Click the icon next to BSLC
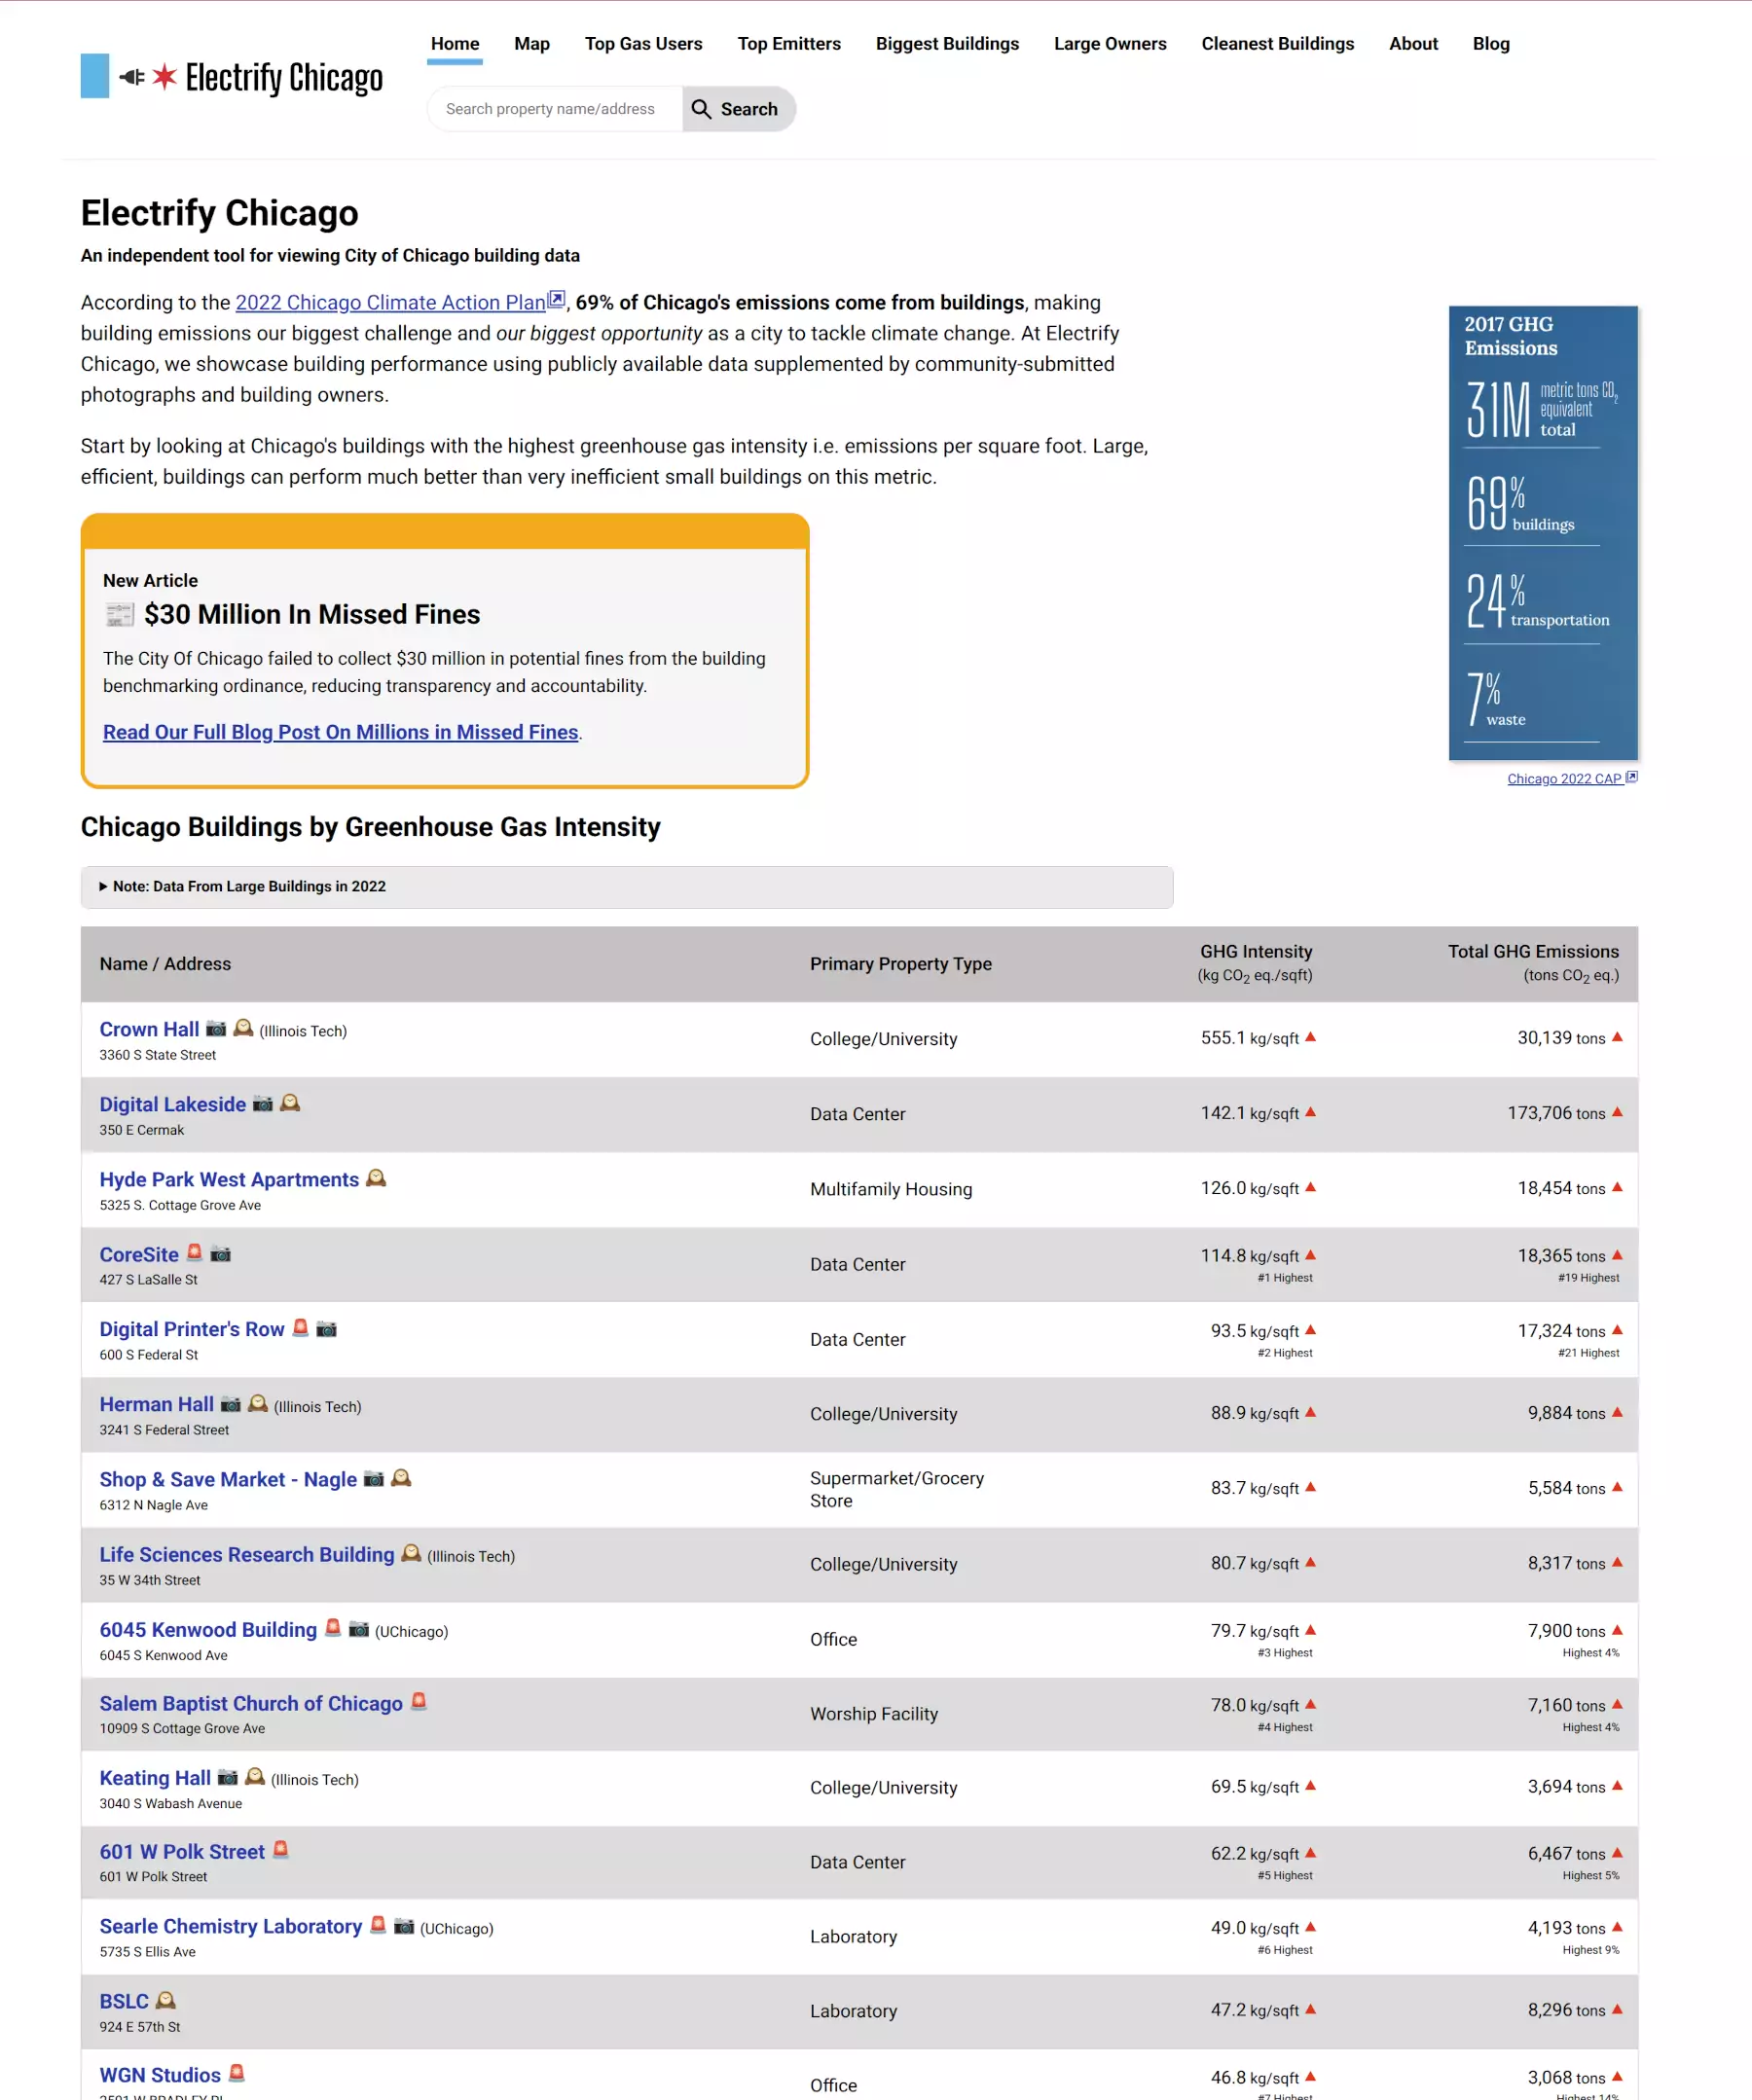This screenshot has width=1752, height=2100. pyautogui.click(x=166, y=2000)
